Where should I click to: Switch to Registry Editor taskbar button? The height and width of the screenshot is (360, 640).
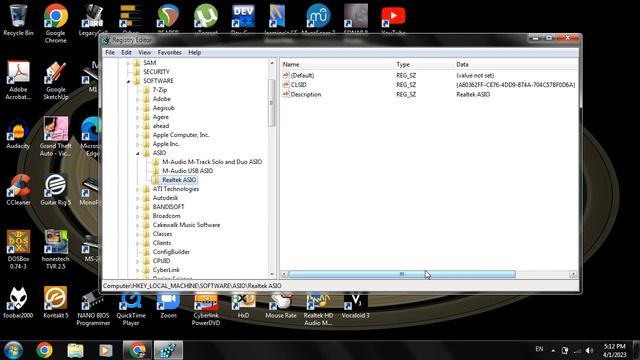tap(168, 350)
